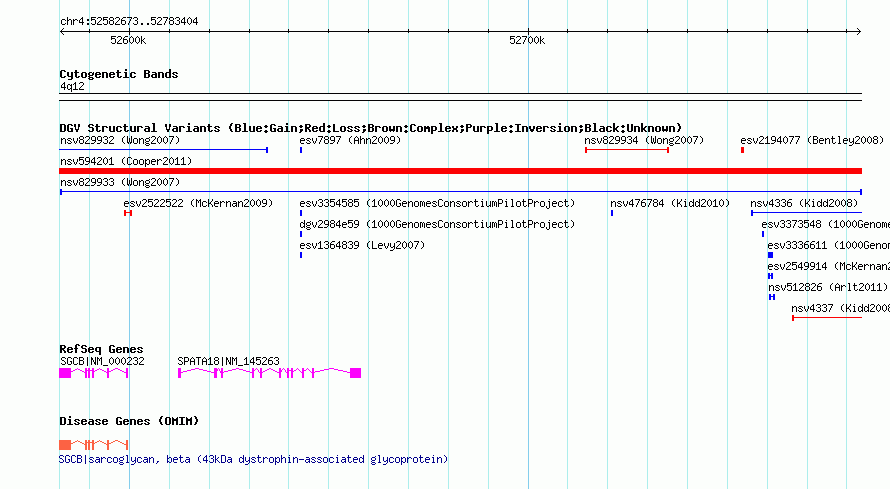890x489 pixels.
Task: Click the chr4:52582673..52783404 coordinate label
Action: [x=129, y=21]
